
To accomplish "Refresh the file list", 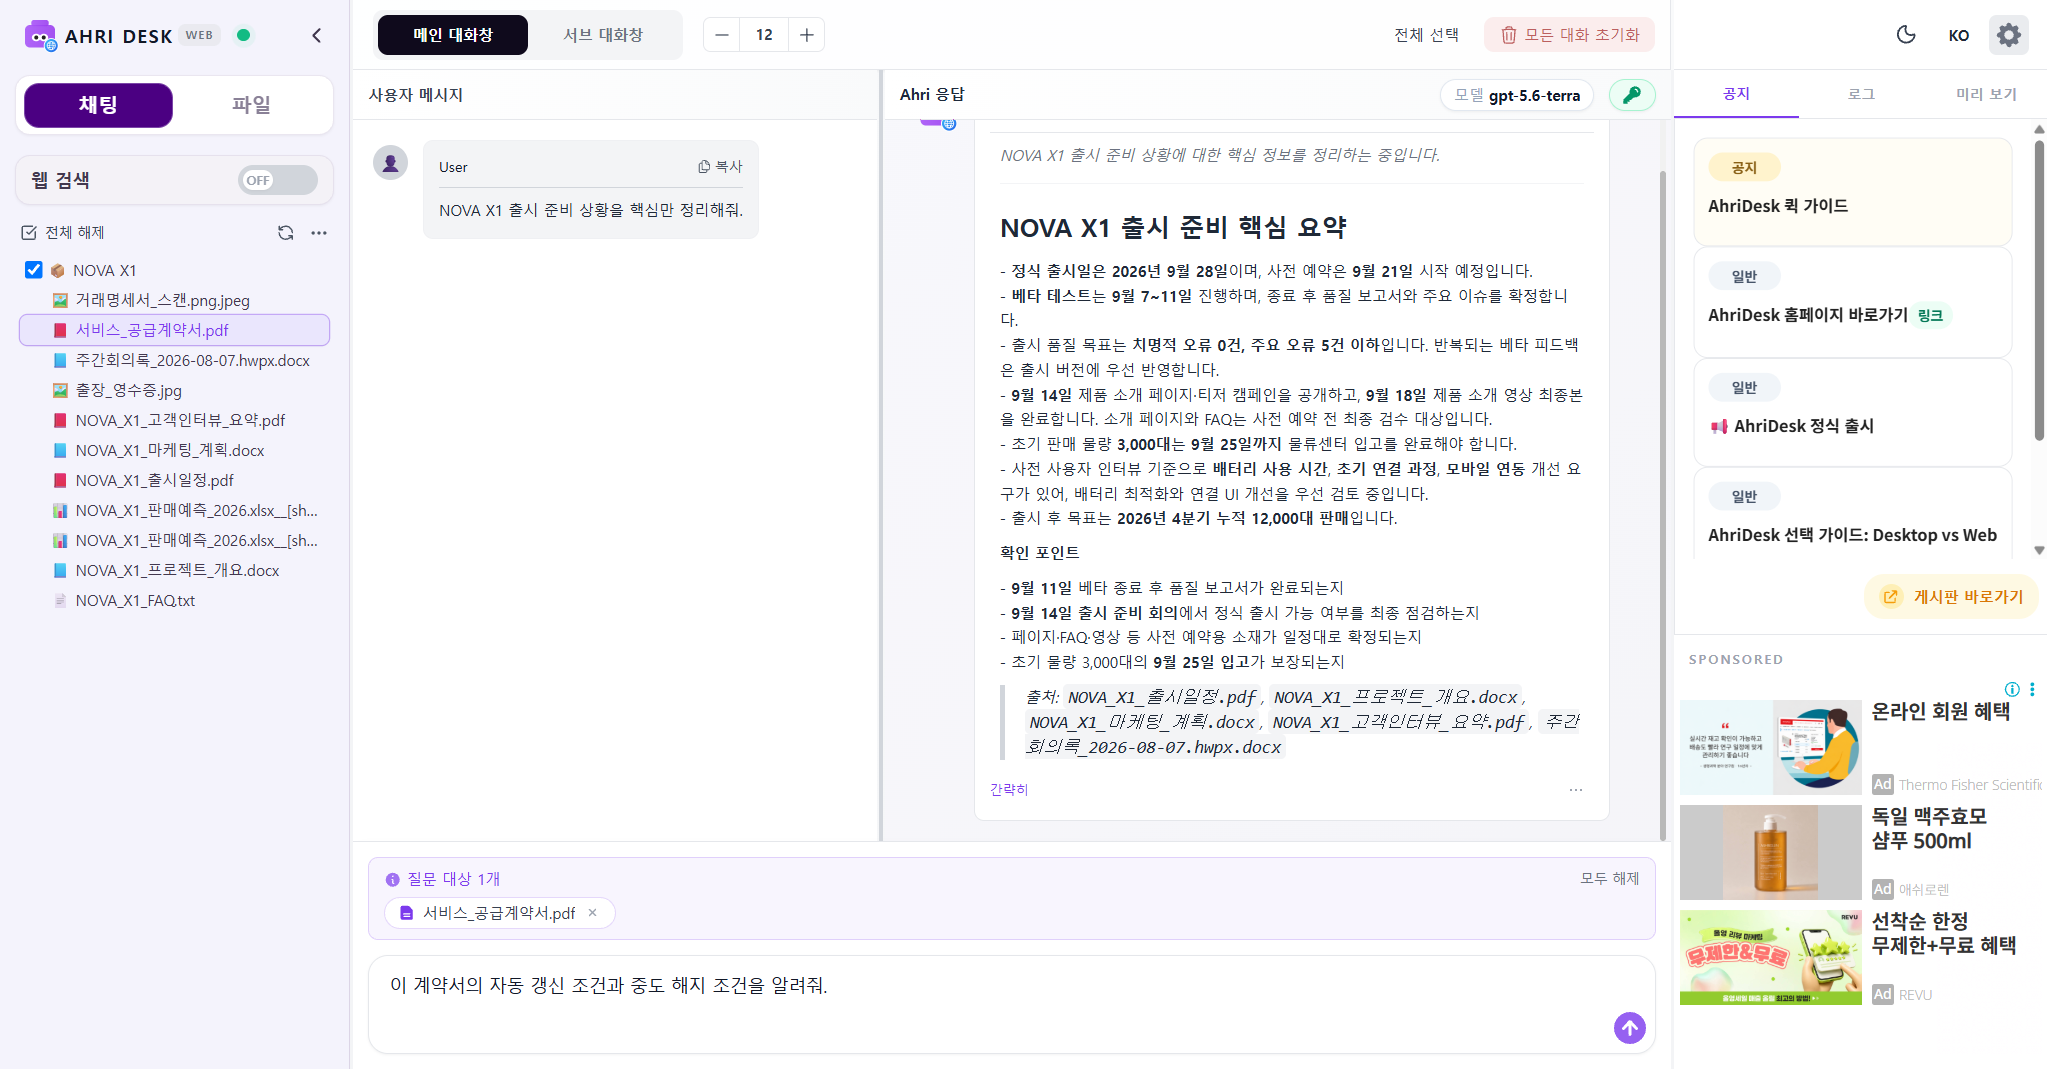I will (286, 232).
